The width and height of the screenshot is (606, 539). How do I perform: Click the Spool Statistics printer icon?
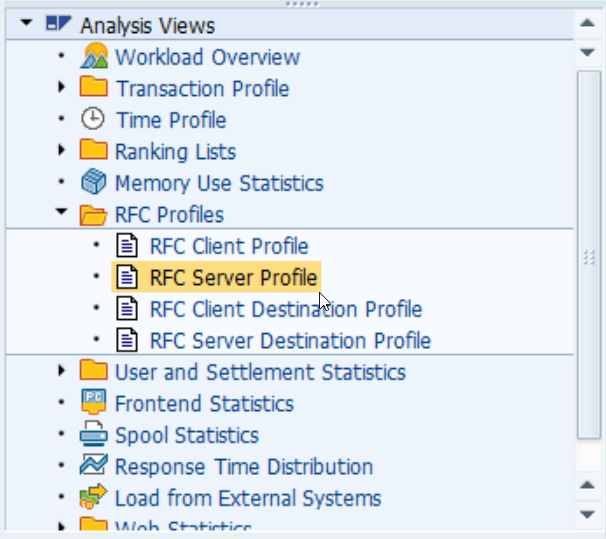[93, 435]
